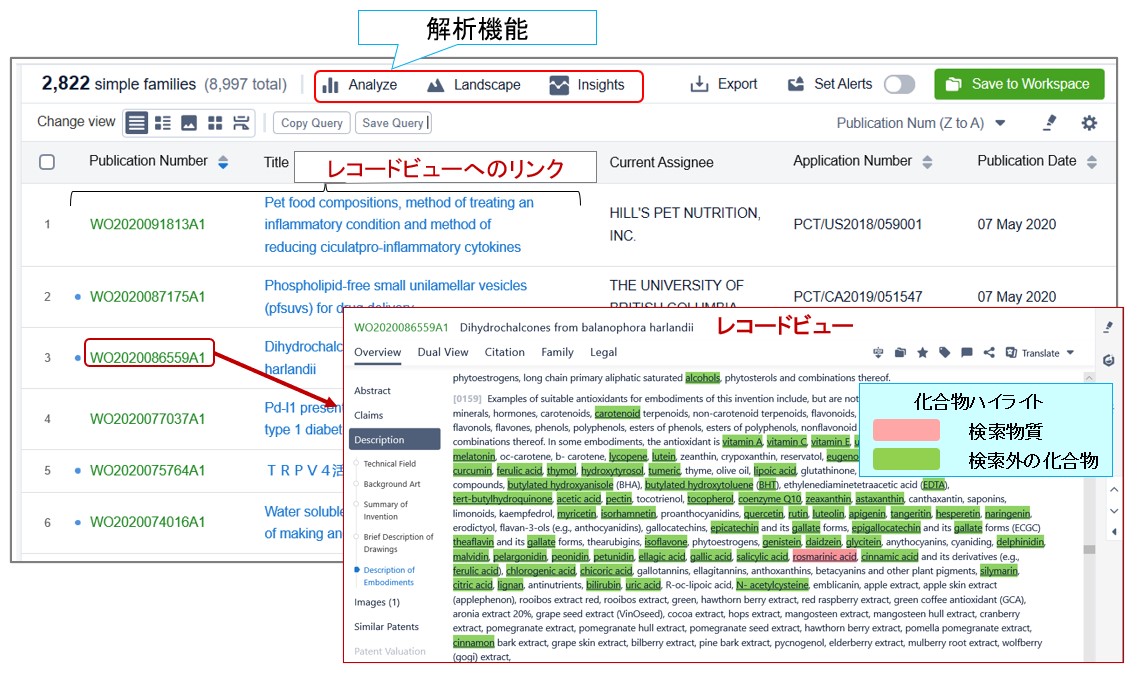Open the results settings gear
The image size is (1141, 673).
click(1089, 122)
